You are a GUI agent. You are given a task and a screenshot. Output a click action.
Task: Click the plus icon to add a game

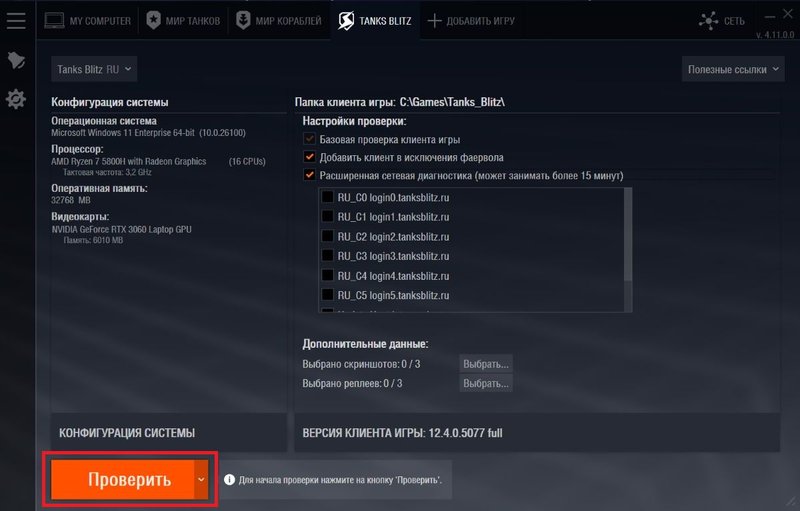[434, 21]
